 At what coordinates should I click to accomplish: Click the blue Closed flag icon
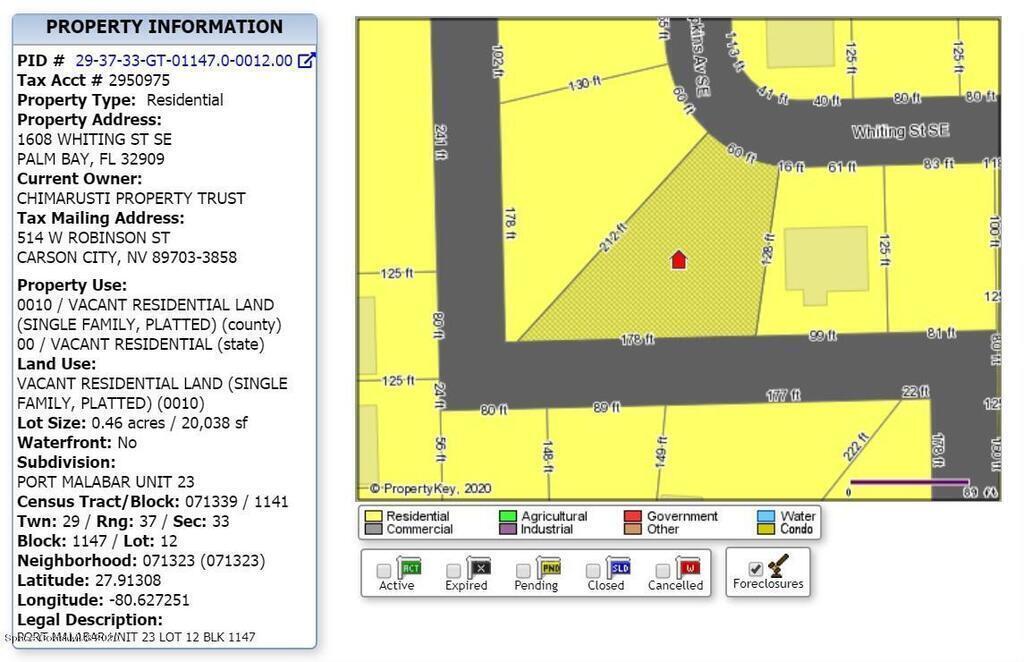619,568
